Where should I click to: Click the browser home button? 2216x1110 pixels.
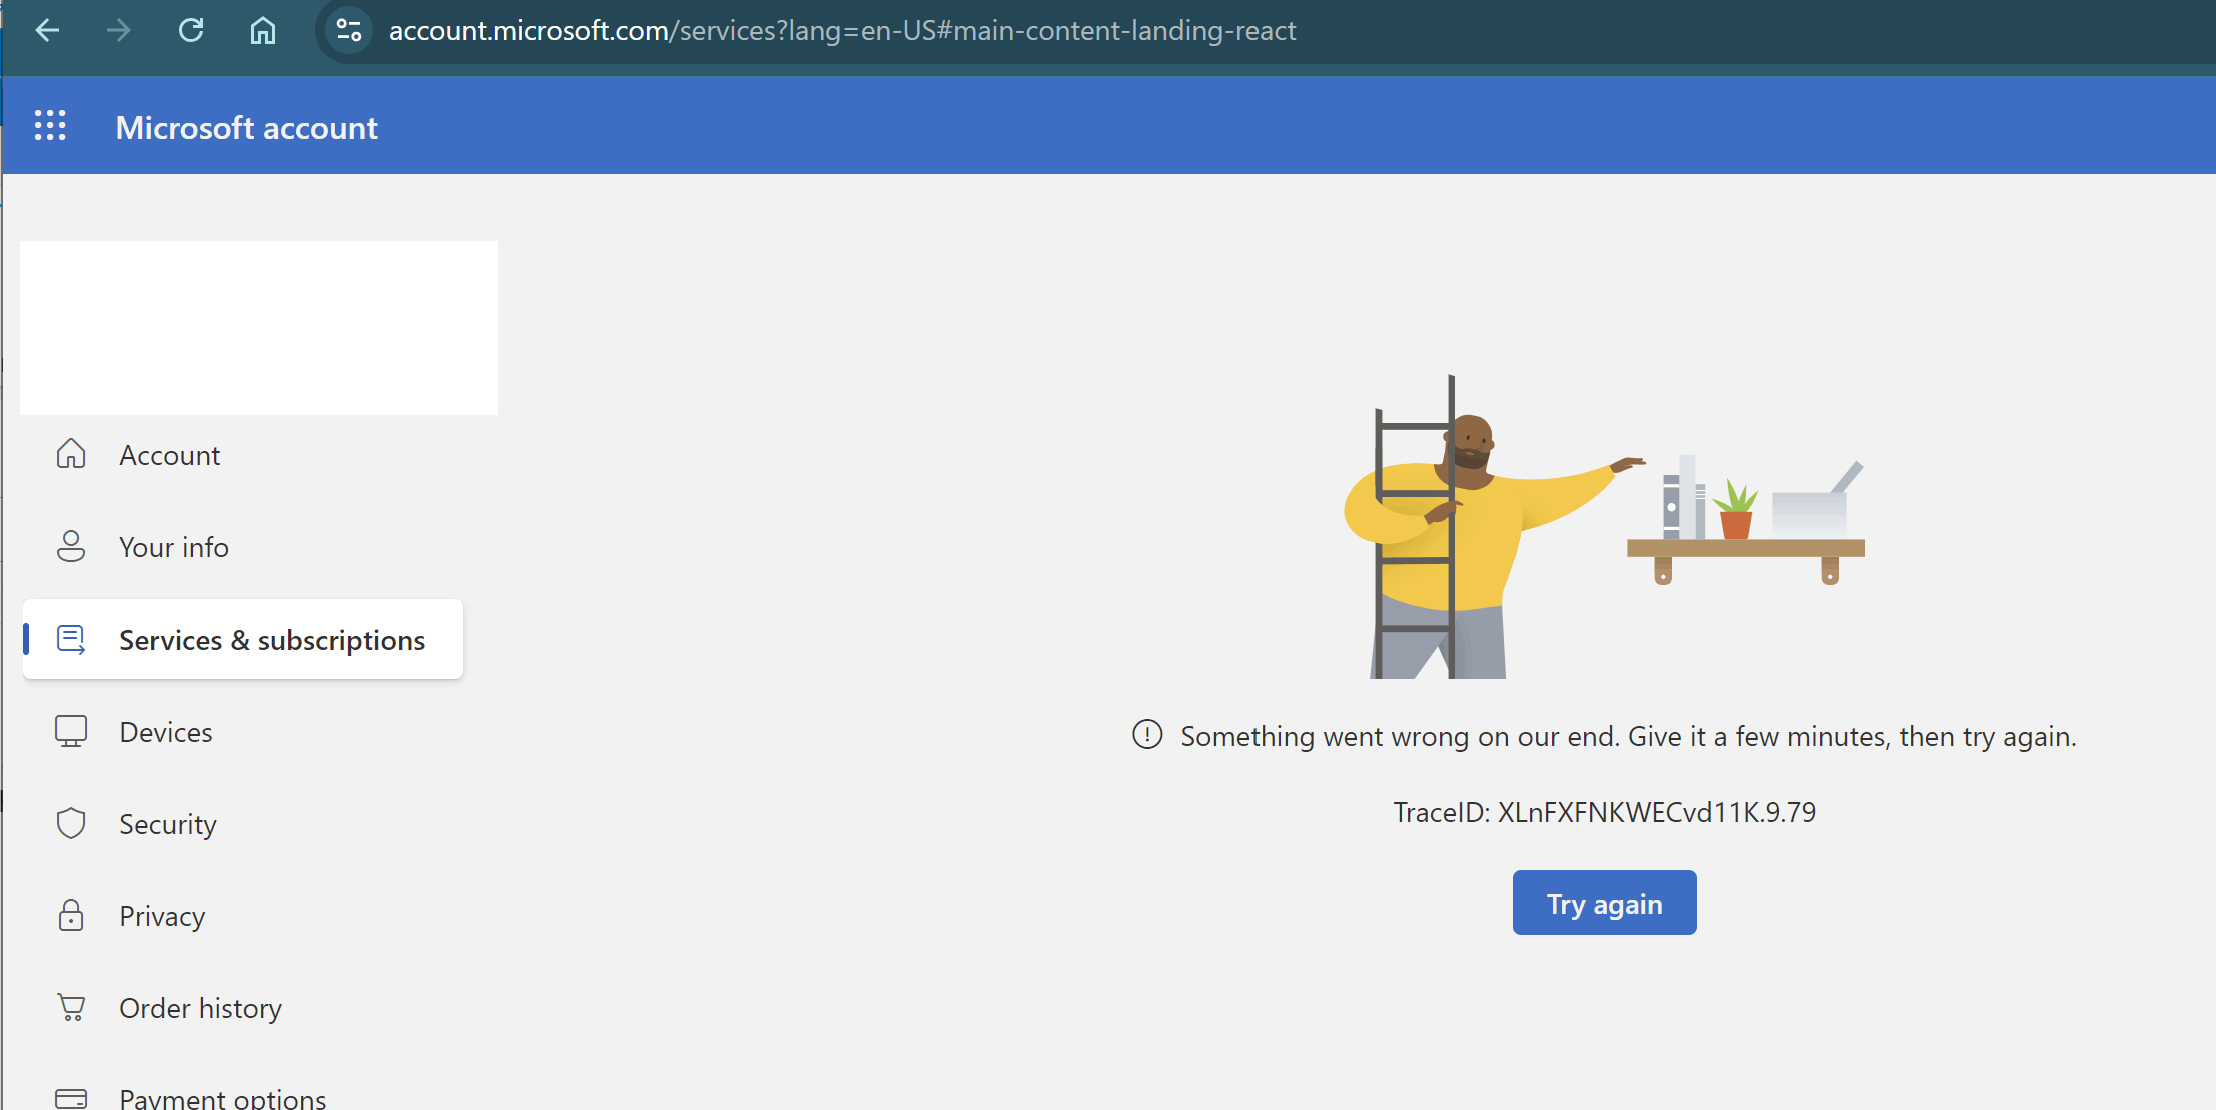[x=263, y=30]
